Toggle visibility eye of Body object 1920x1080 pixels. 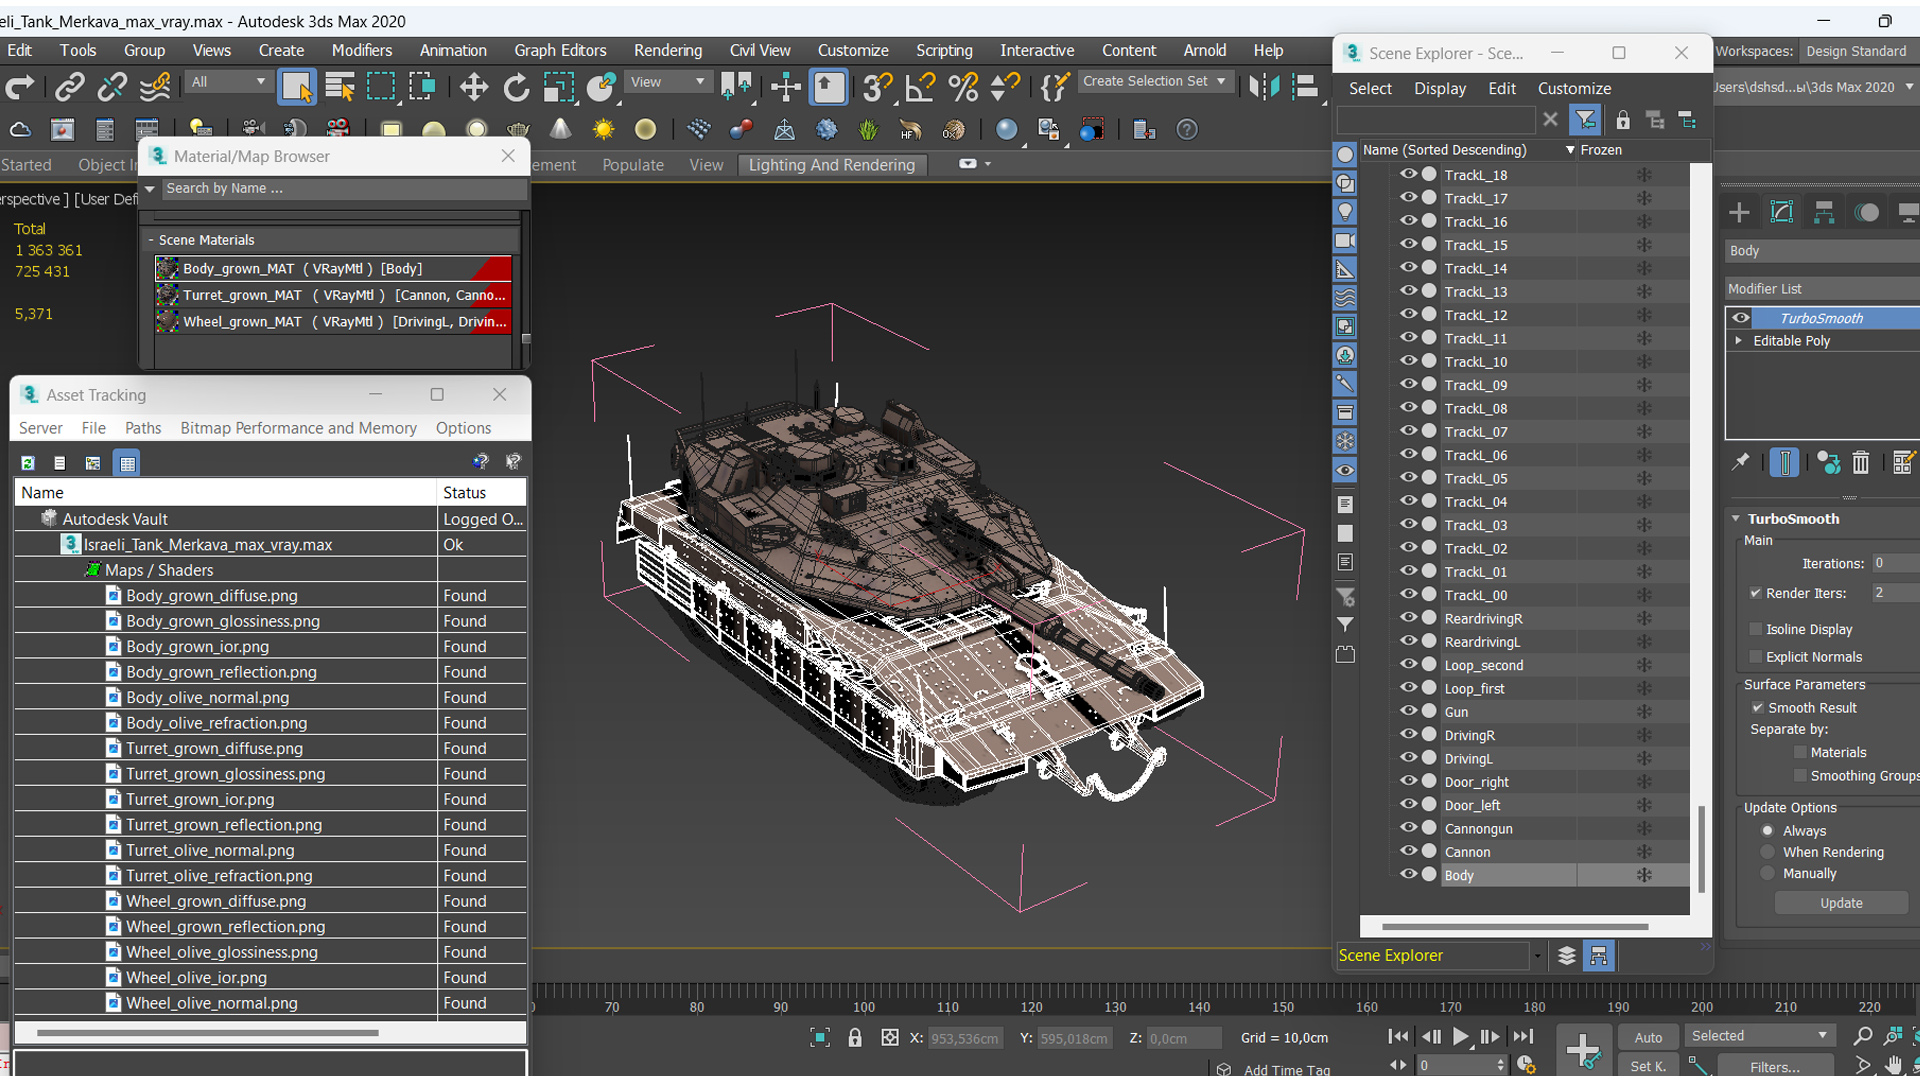coord(1408,874)
